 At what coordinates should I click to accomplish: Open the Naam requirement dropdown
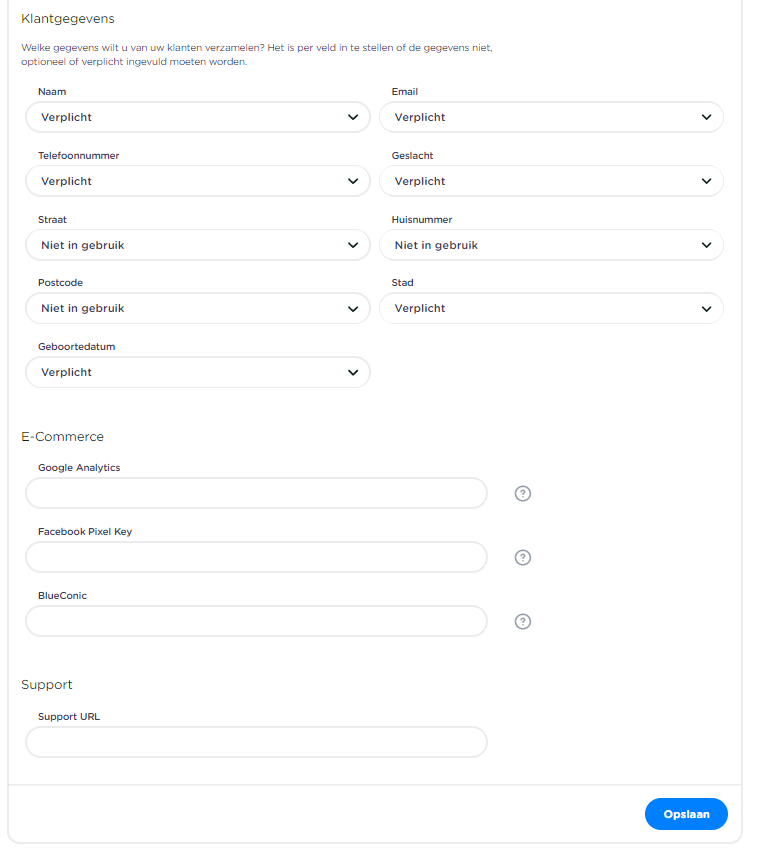click(198, 117)
